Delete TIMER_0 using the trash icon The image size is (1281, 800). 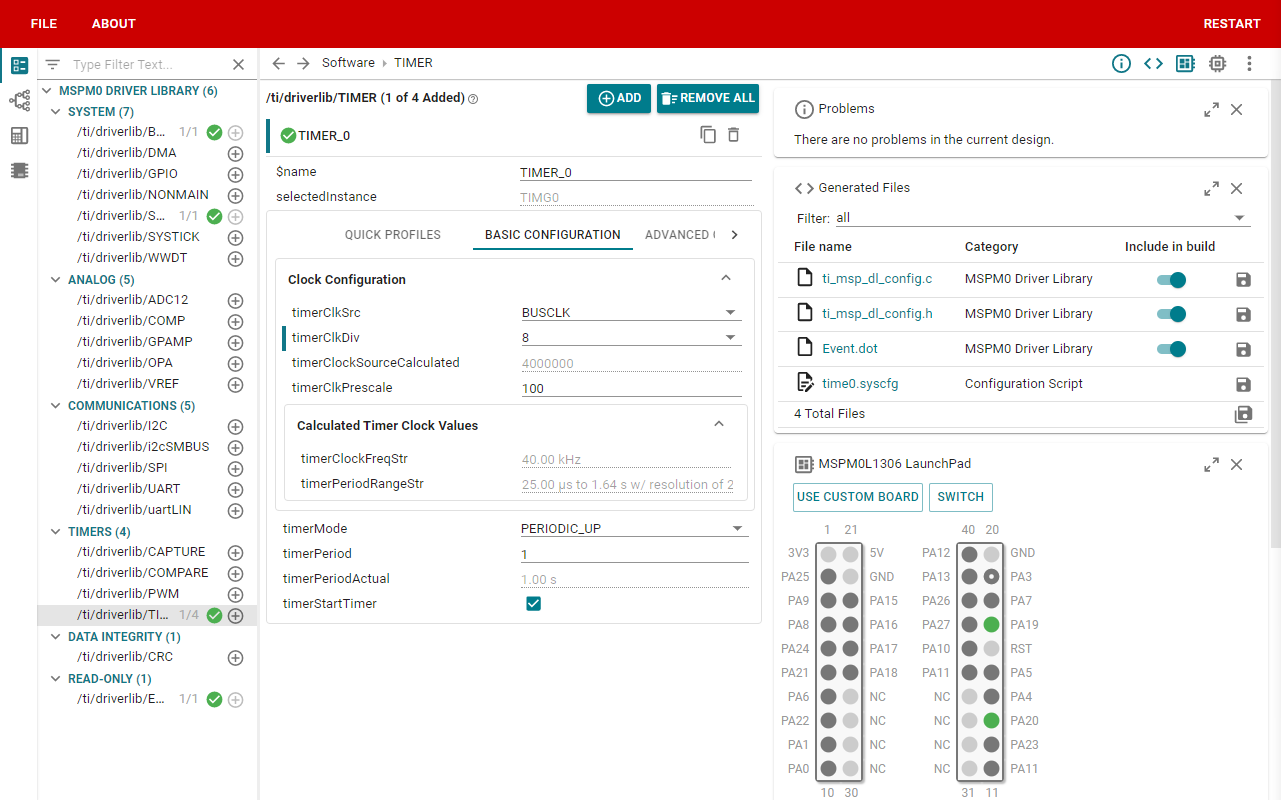point(734,135)
